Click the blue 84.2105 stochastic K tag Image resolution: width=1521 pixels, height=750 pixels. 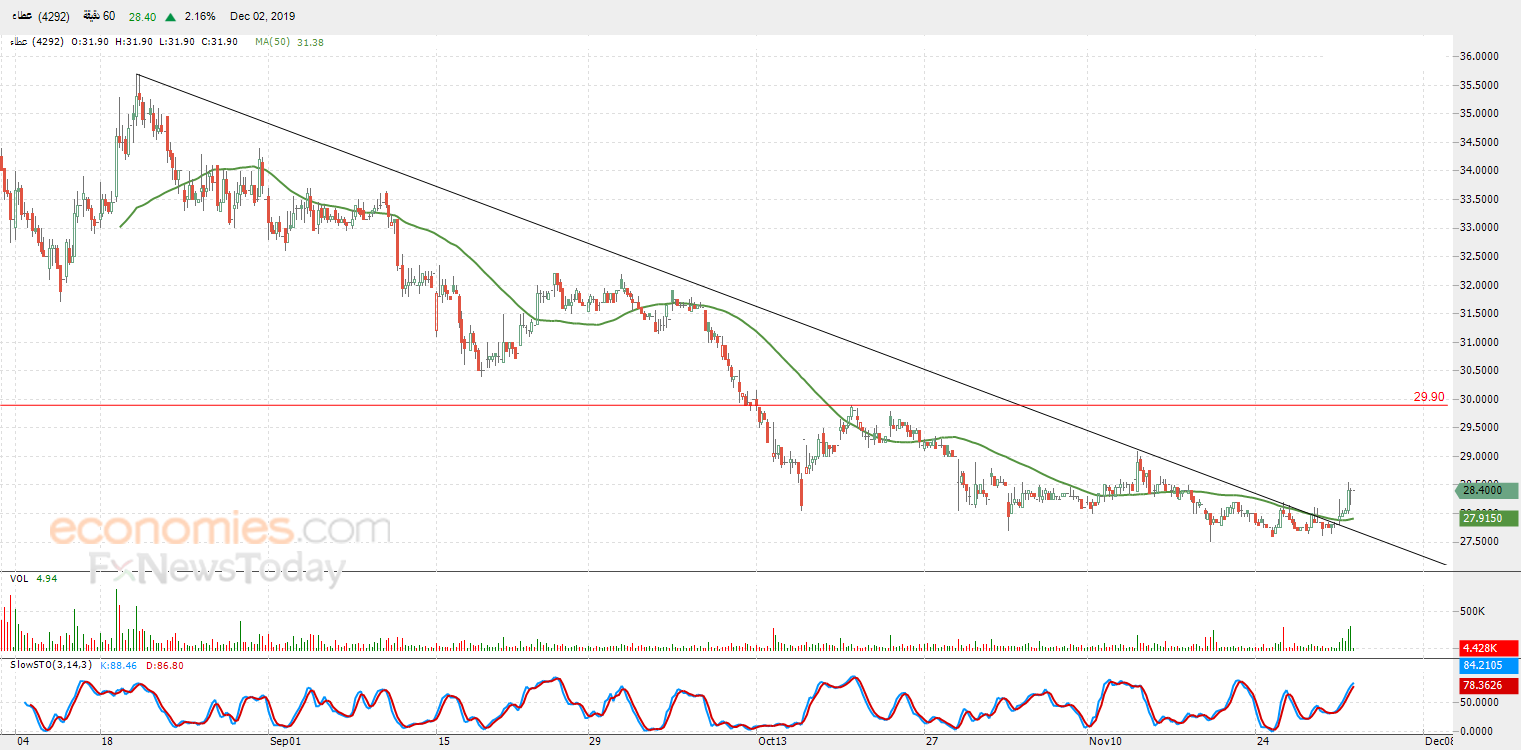click(x=1489, y=665)
